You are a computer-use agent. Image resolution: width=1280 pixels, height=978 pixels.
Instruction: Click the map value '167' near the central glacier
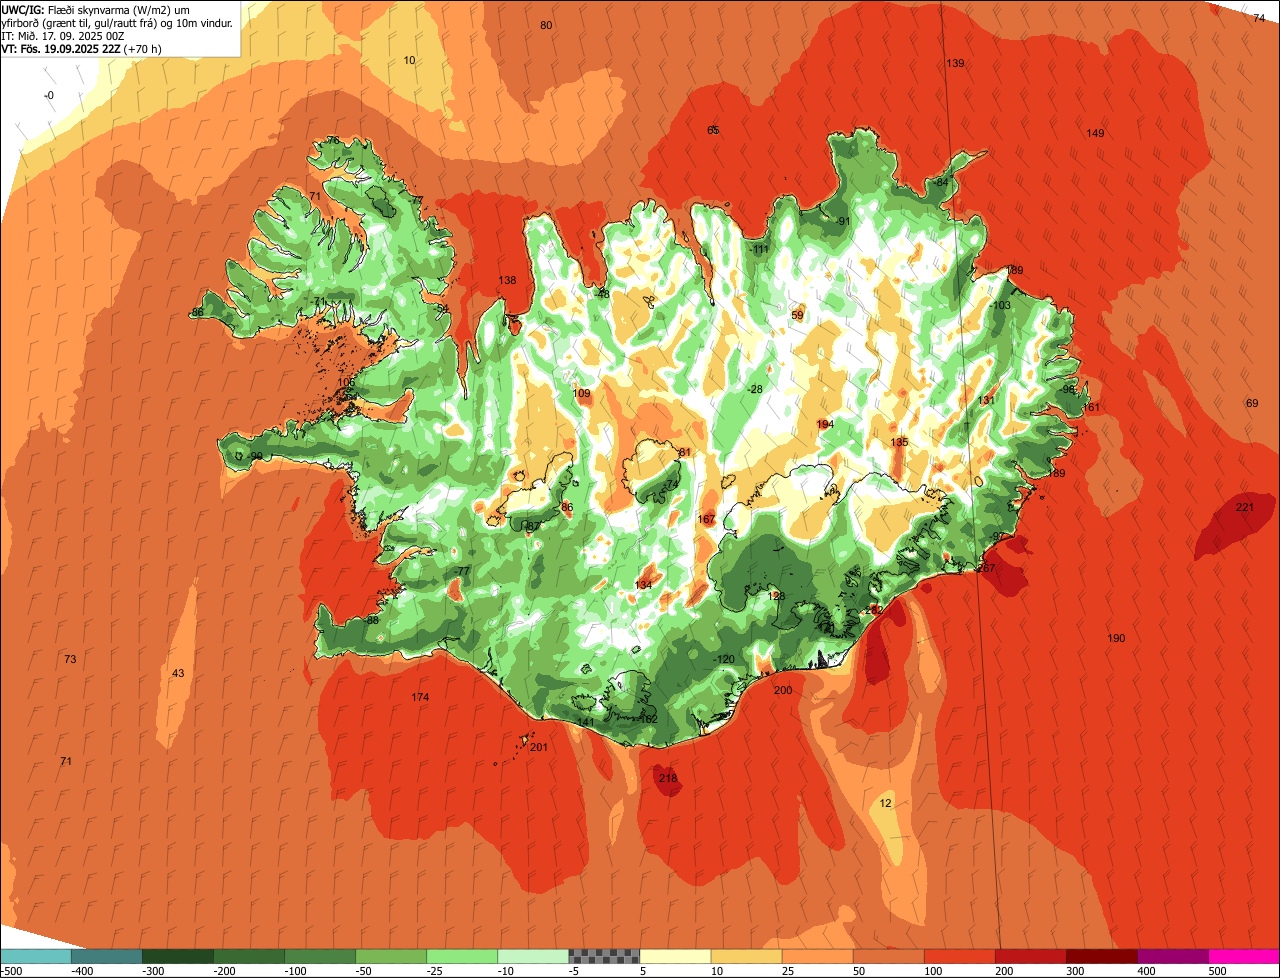point(706,519)
